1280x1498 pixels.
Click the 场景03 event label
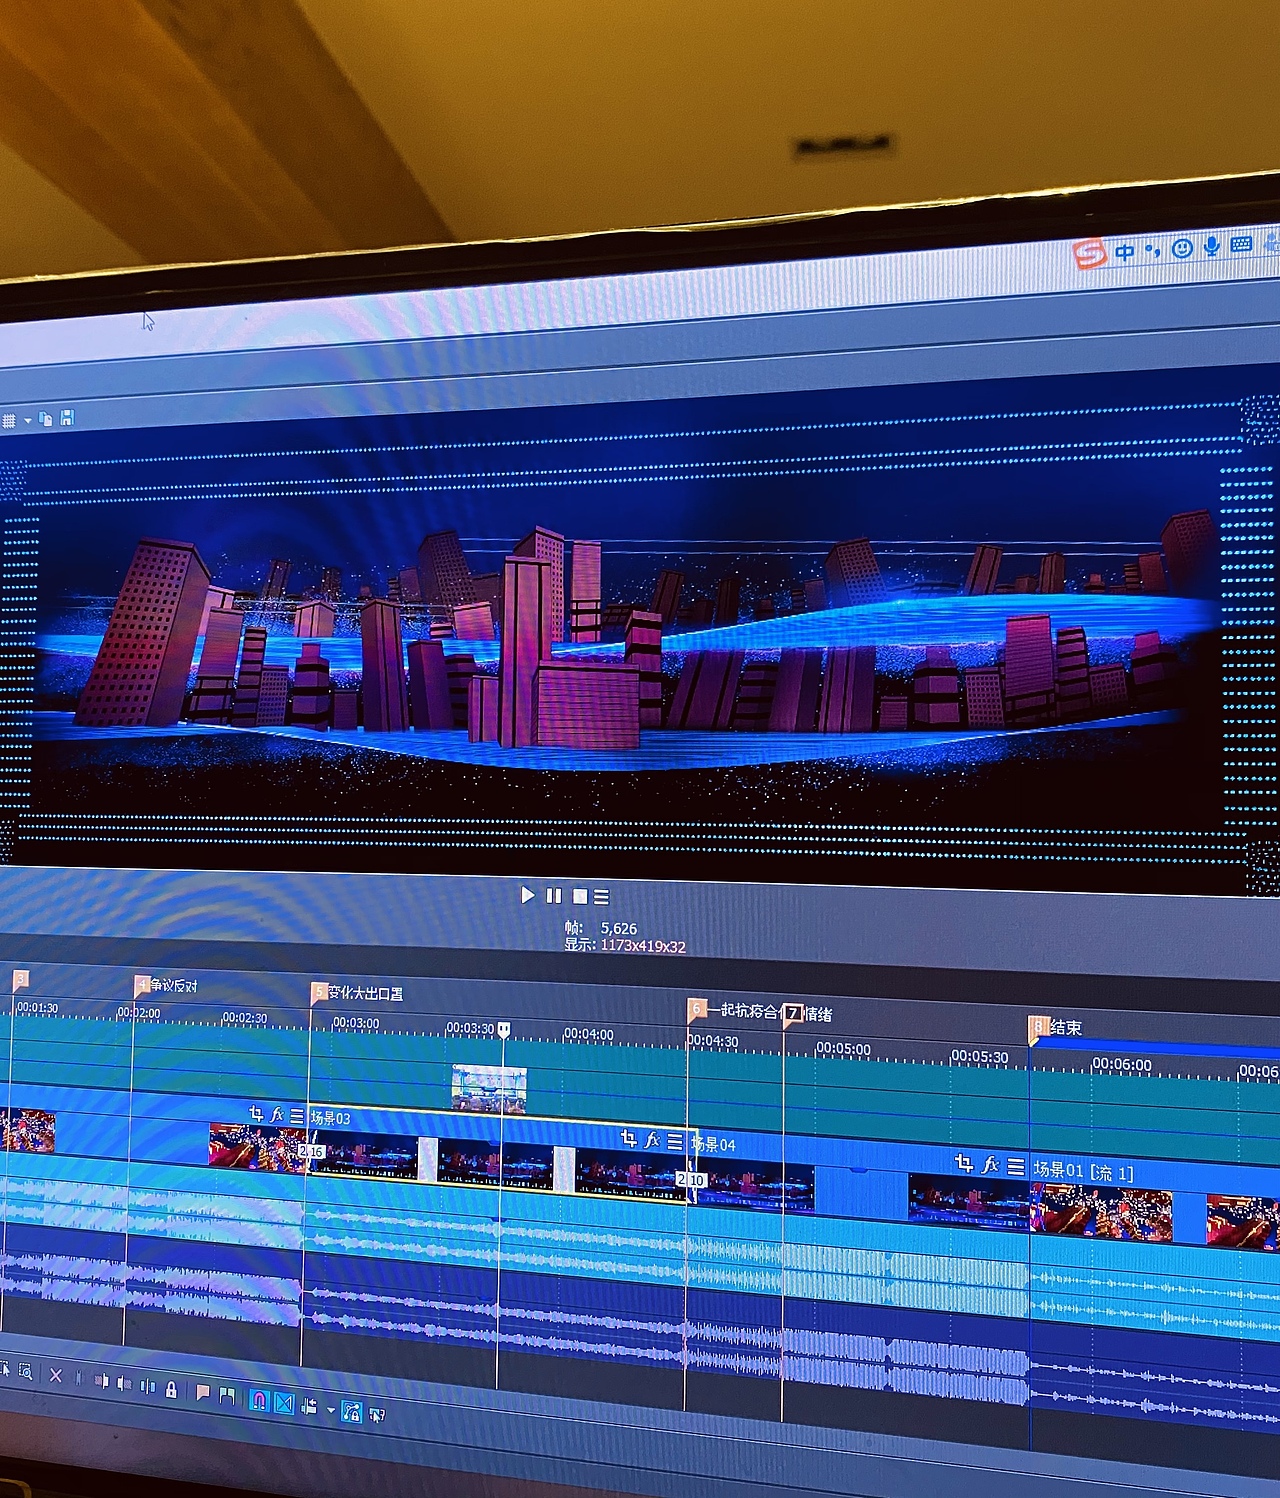(x=330, y=1118)
